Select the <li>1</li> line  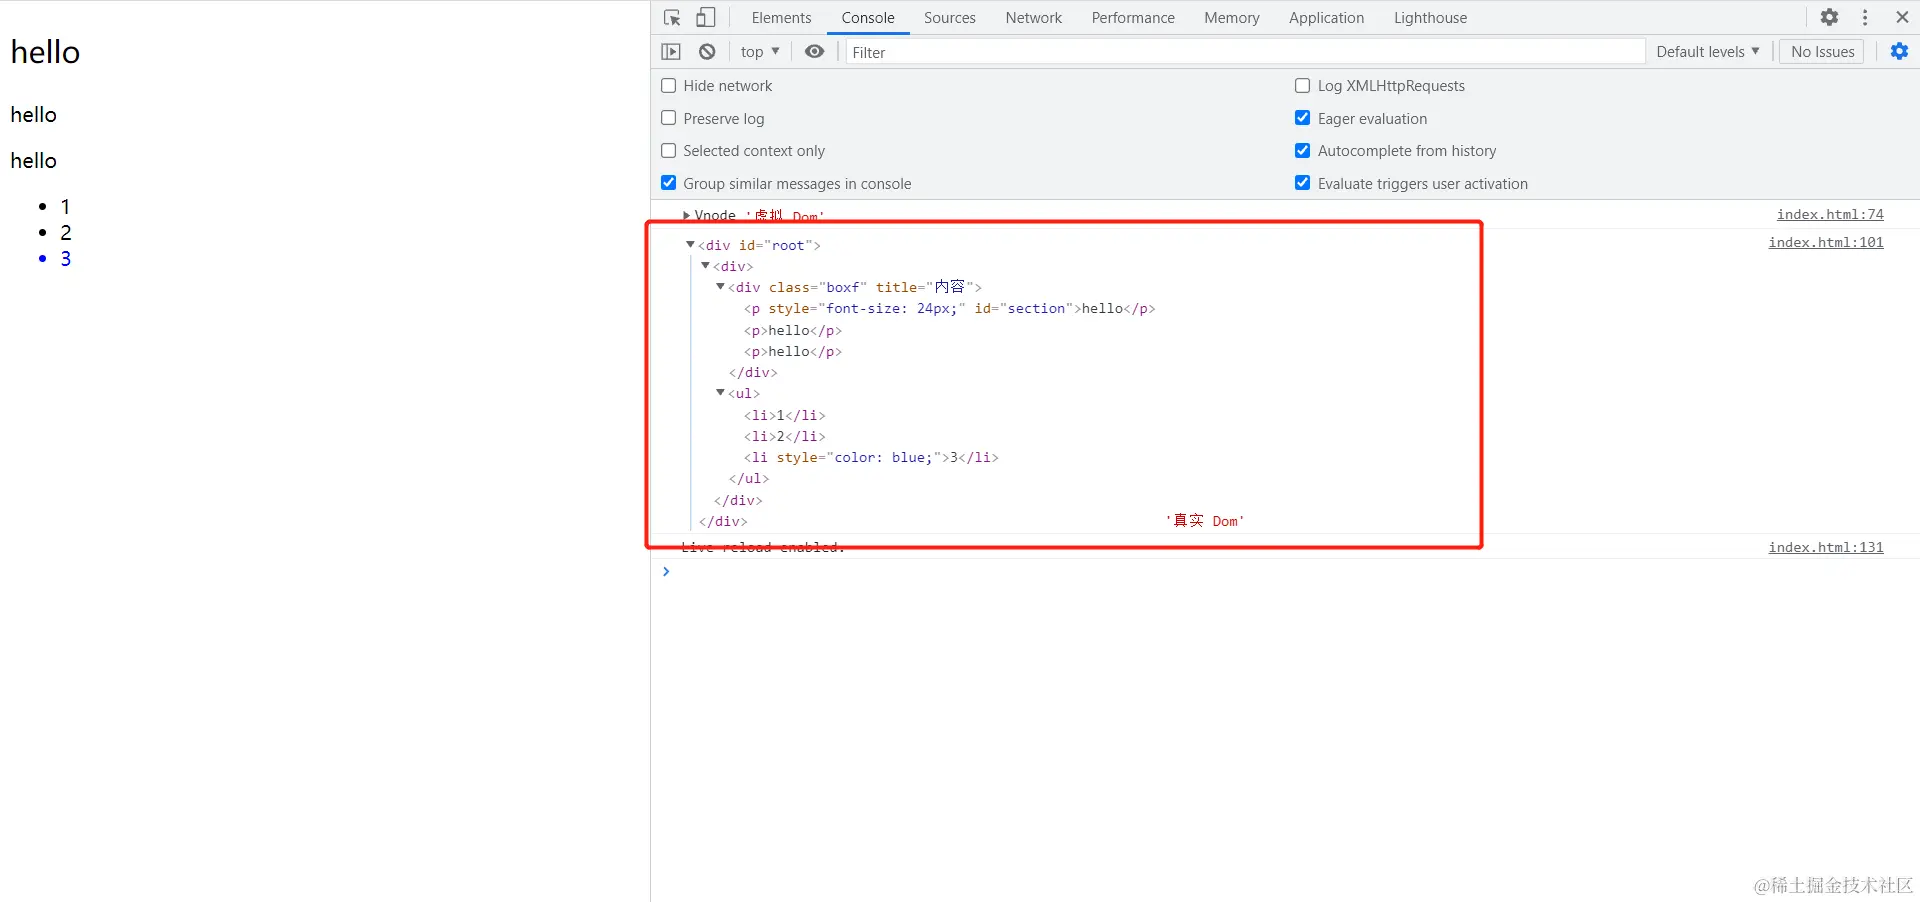pos(785,415)
